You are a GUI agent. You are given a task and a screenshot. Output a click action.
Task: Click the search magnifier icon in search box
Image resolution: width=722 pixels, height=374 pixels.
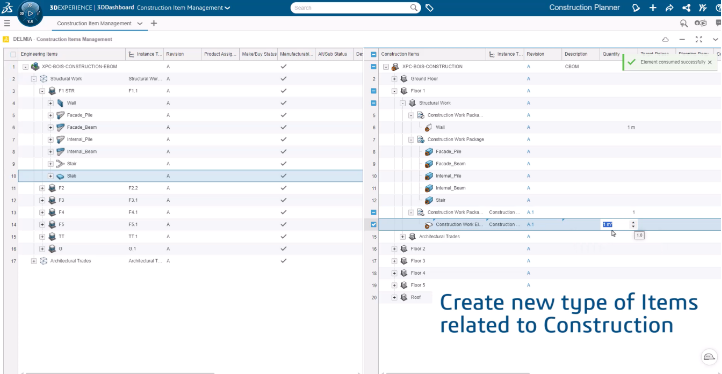414,8
